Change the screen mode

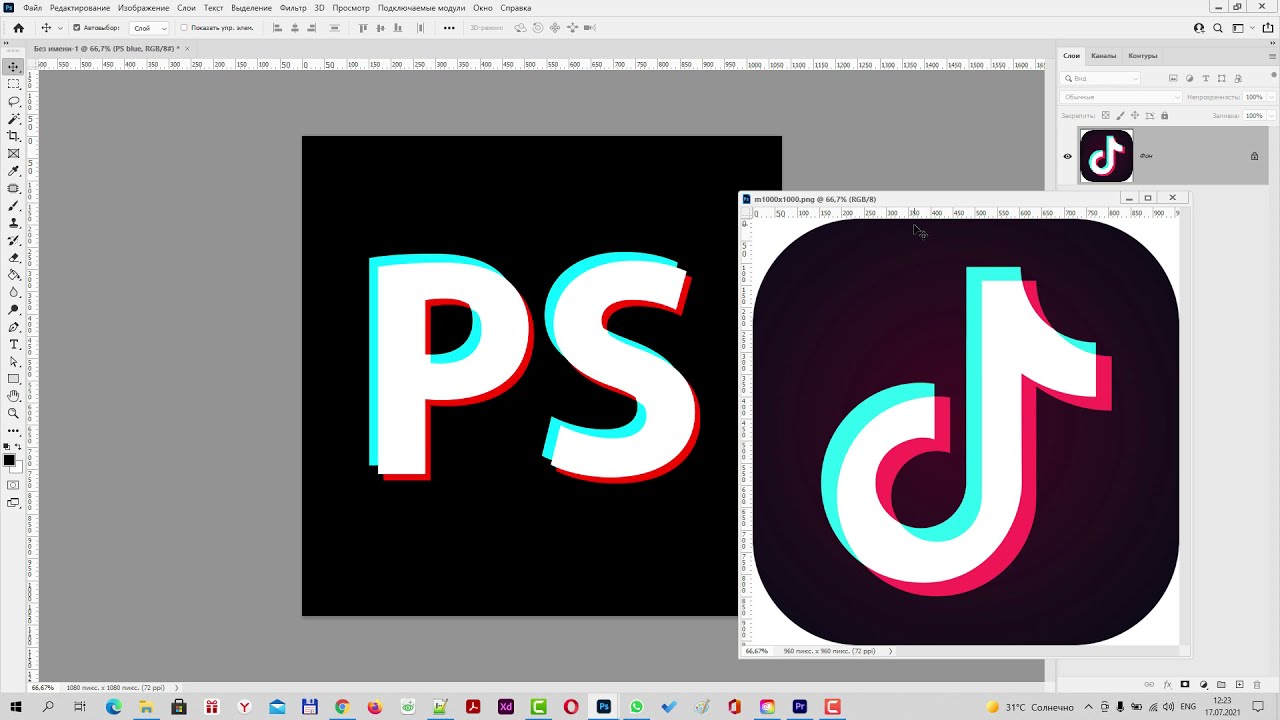click(13, 503)
